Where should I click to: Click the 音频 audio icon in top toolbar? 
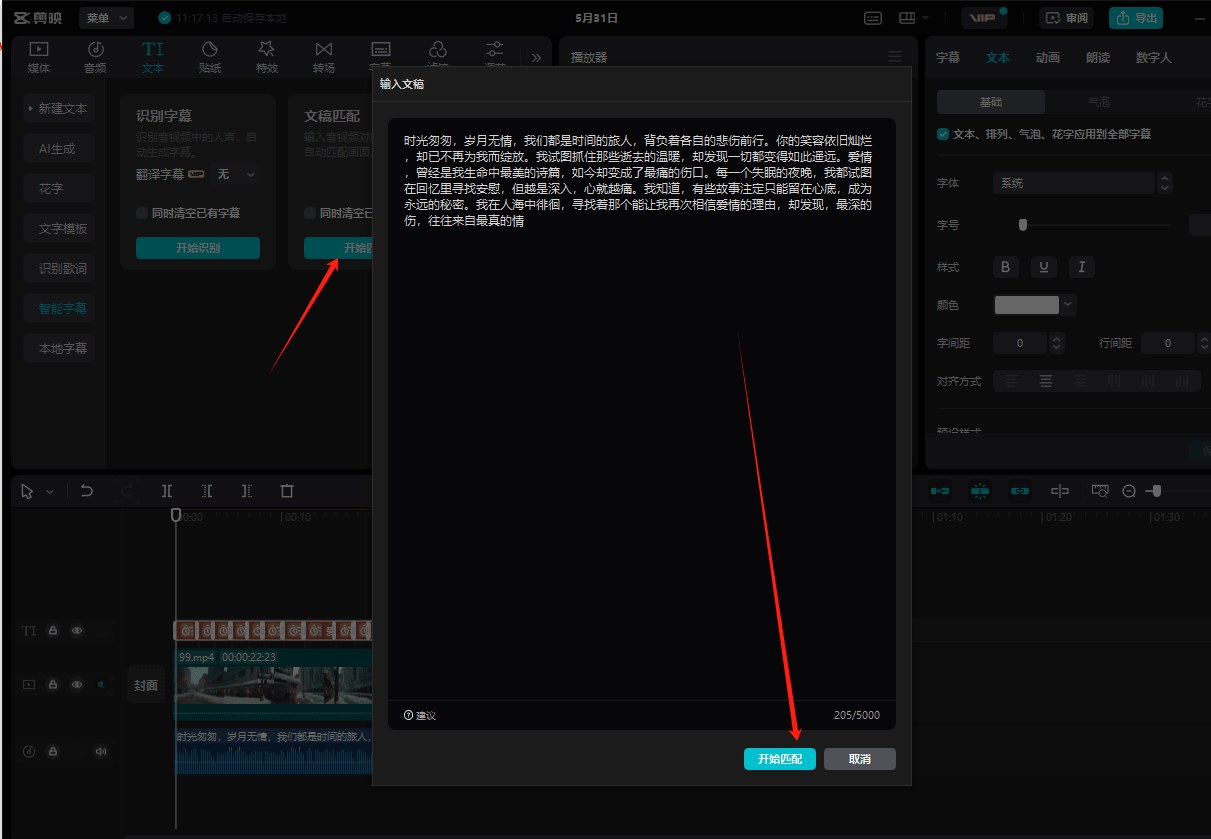[x=95, y=57]
